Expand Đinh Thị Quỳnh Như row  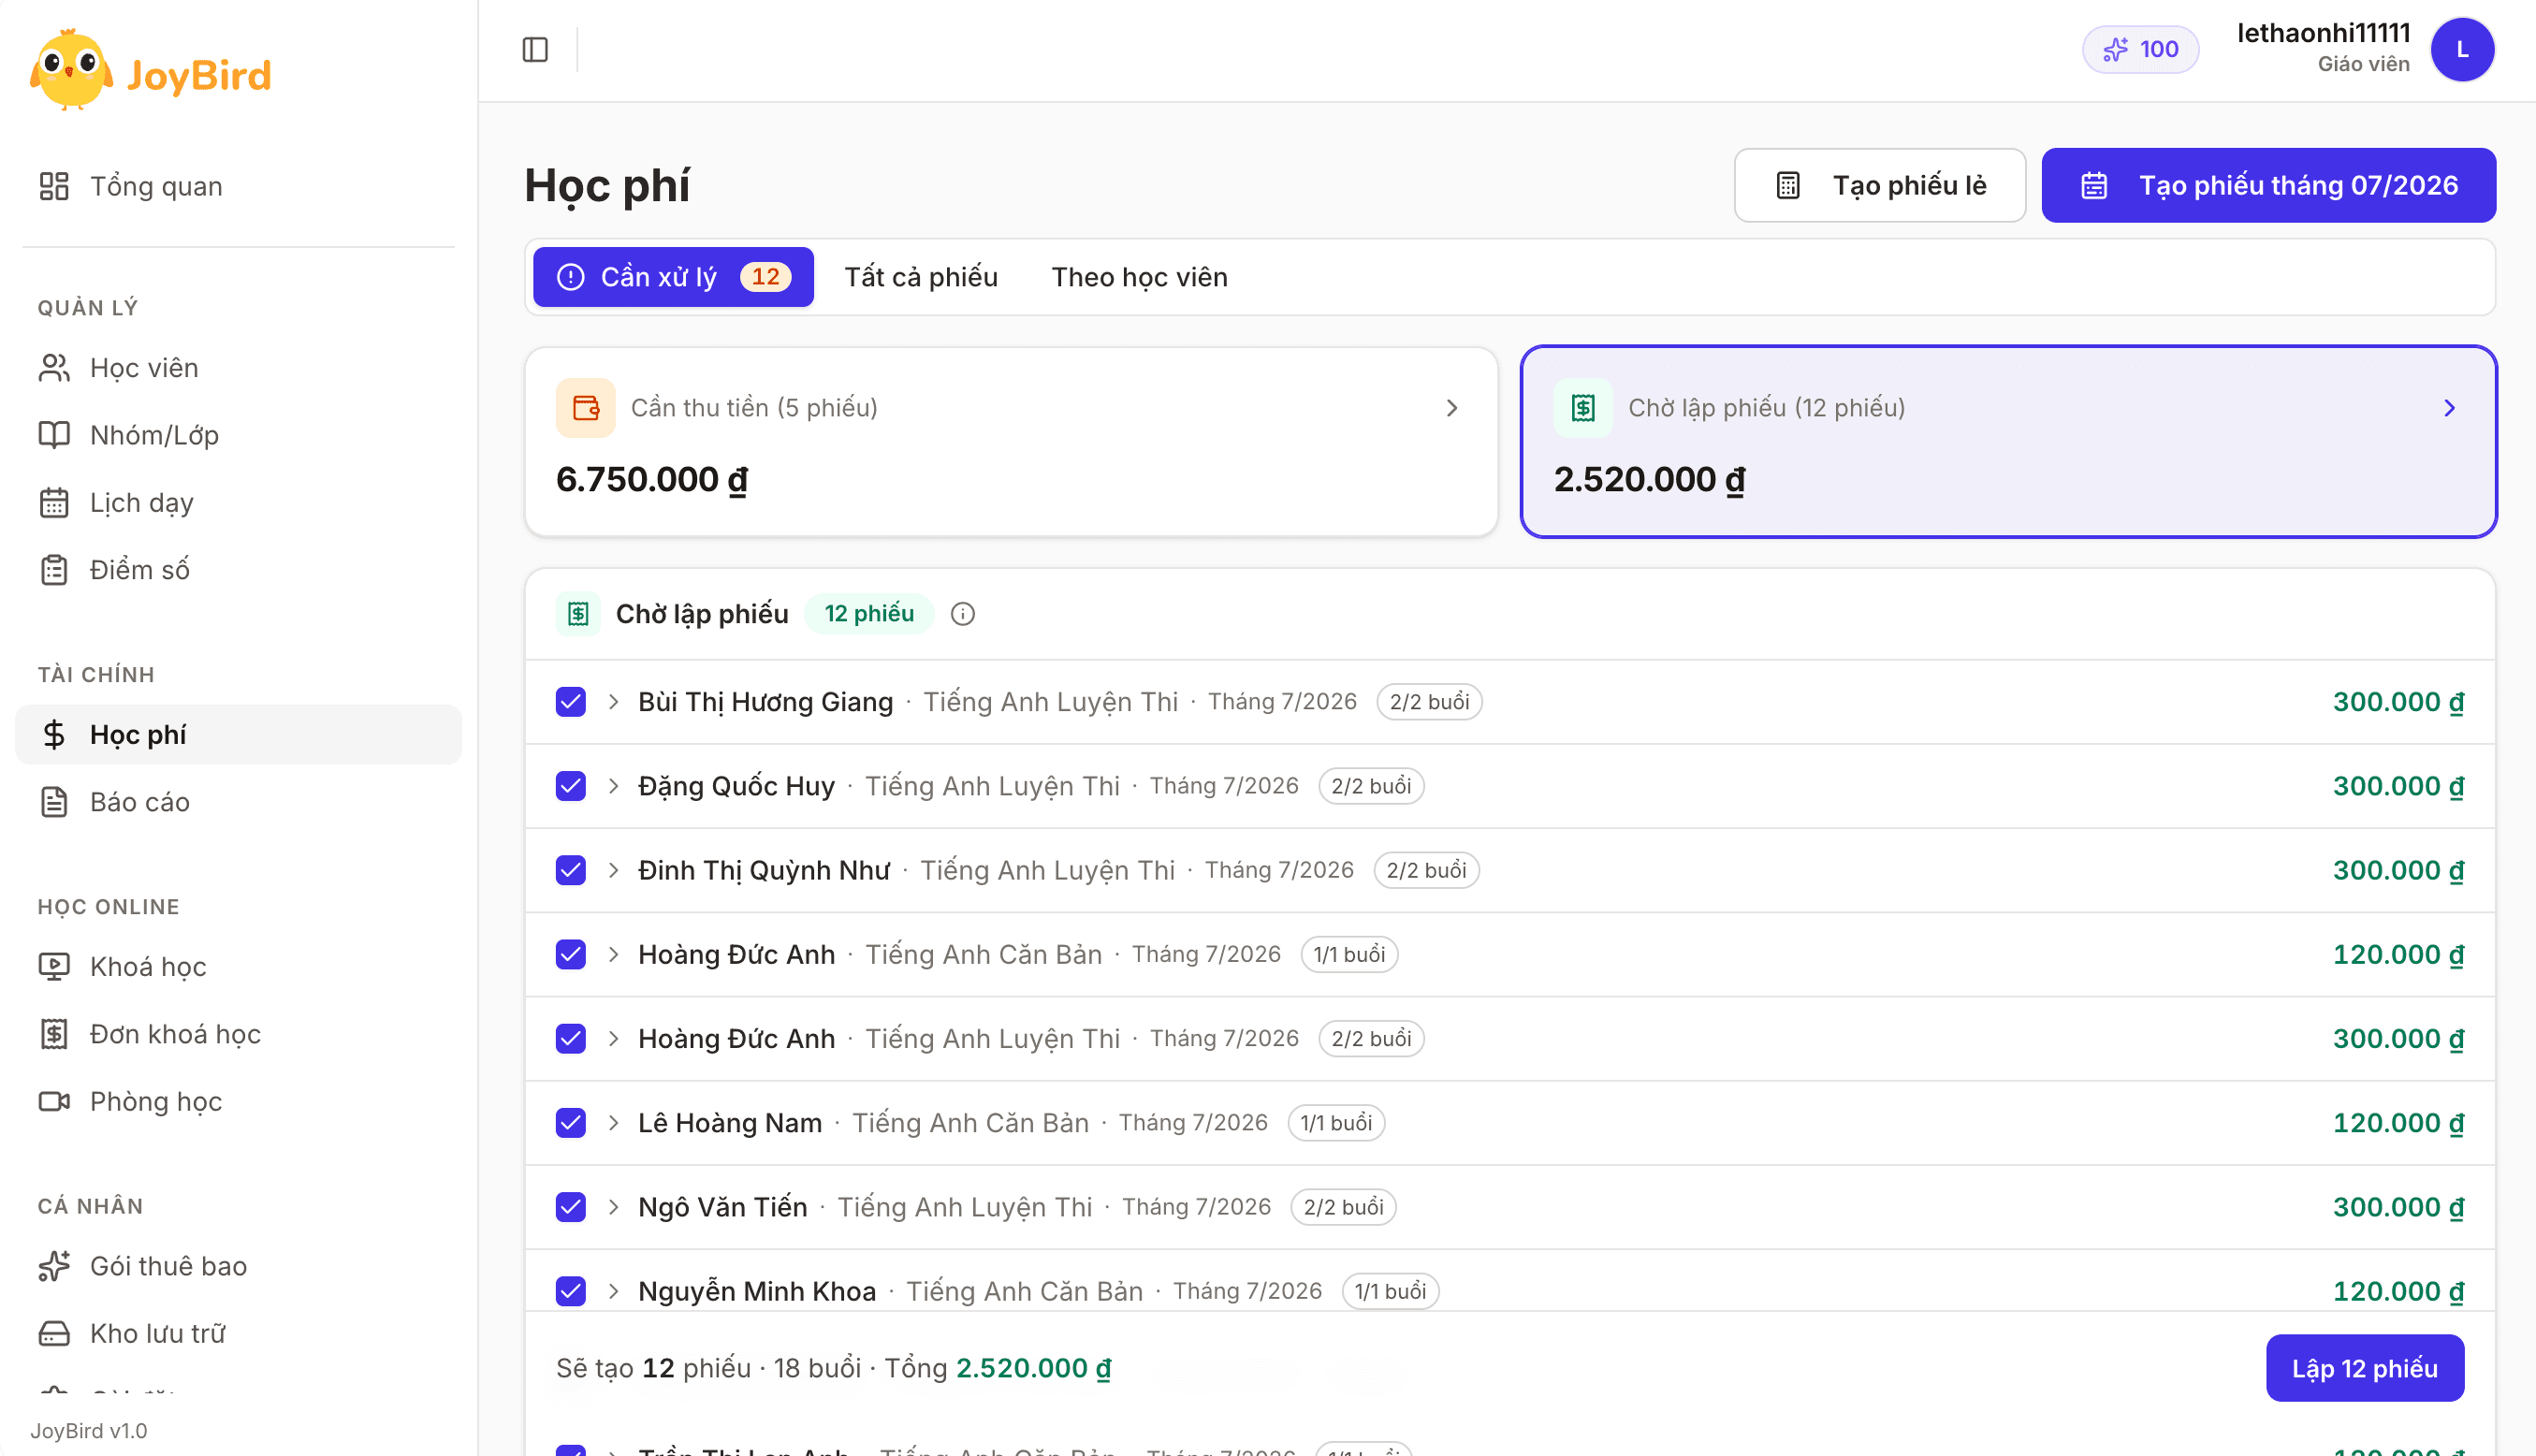coord(613,870)
